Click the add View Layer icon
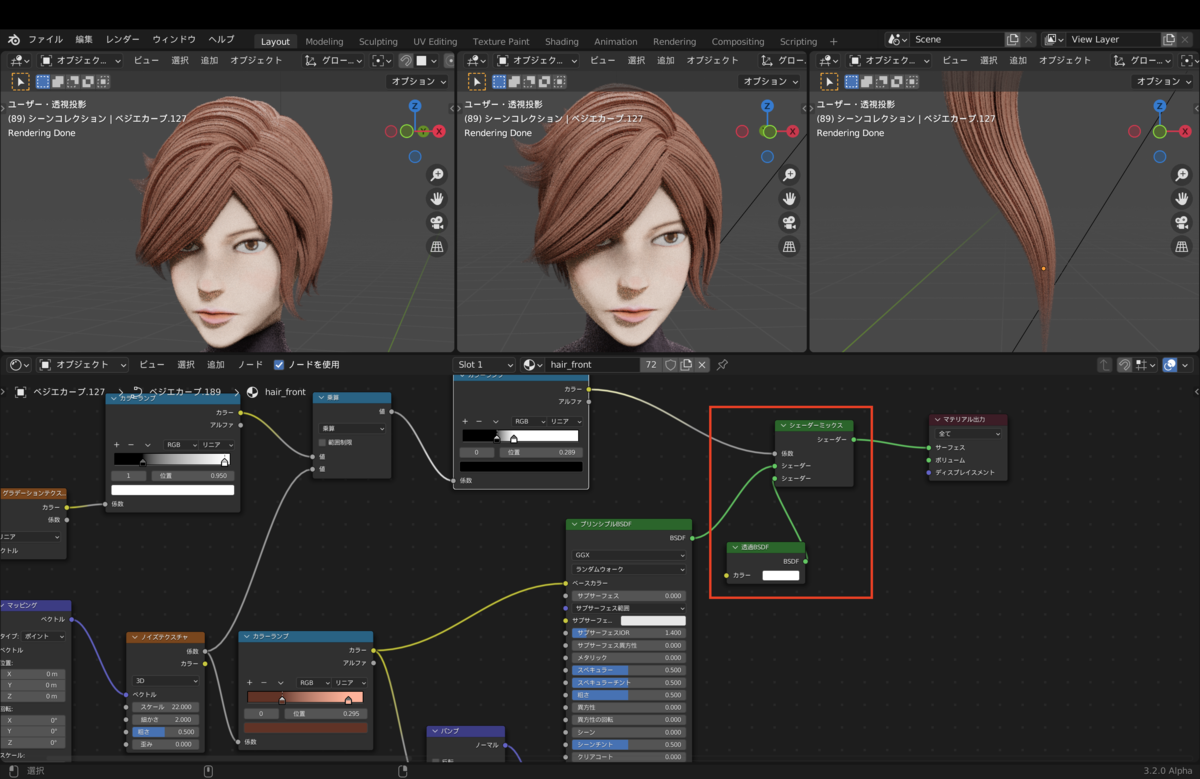The image size is (1200, 779). click(x=1169, y=40)
